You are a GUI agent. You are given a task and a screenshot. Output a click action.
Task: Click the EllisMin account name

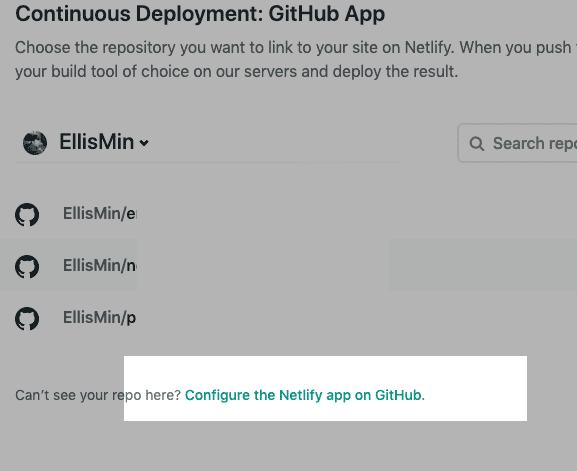point(97,142)
